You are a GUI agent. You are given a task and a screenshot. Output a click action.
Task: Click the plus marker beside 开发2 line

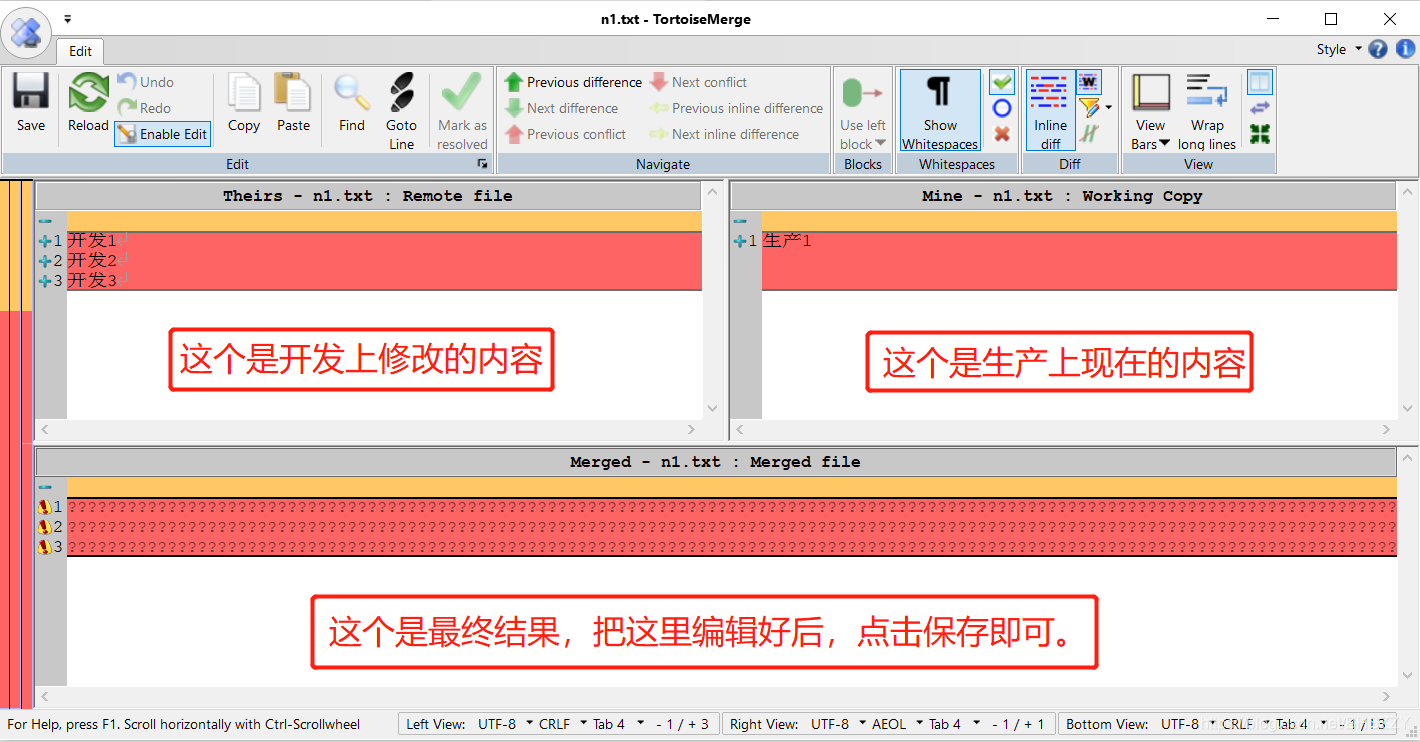point(44,261)
